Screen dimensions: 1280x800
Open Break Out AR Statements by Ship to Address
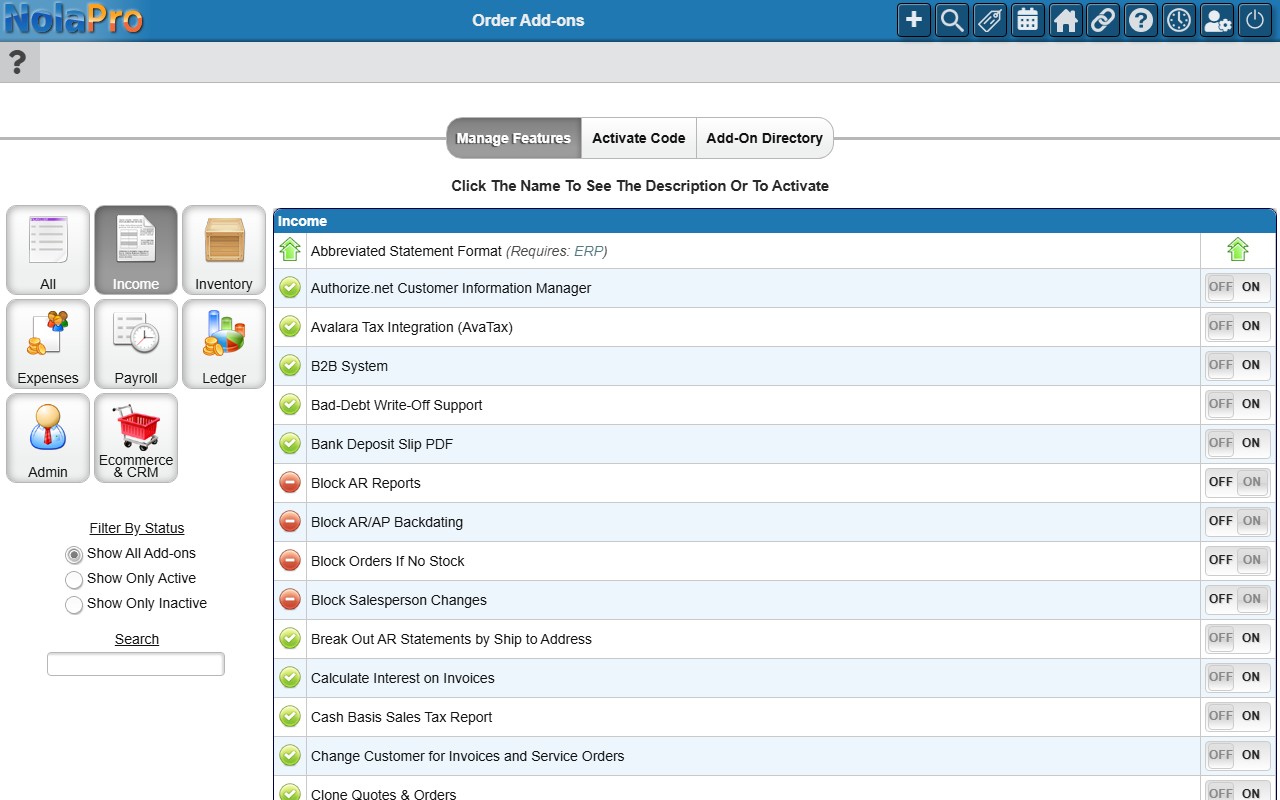(x=451, y=639)
